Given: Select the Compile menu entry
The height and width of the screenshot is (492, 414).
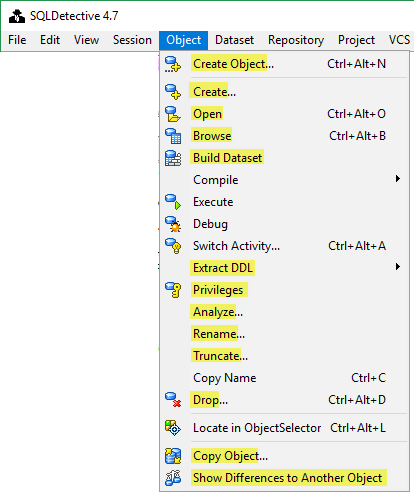Looking at the screenshot, I should coord(284,180).
